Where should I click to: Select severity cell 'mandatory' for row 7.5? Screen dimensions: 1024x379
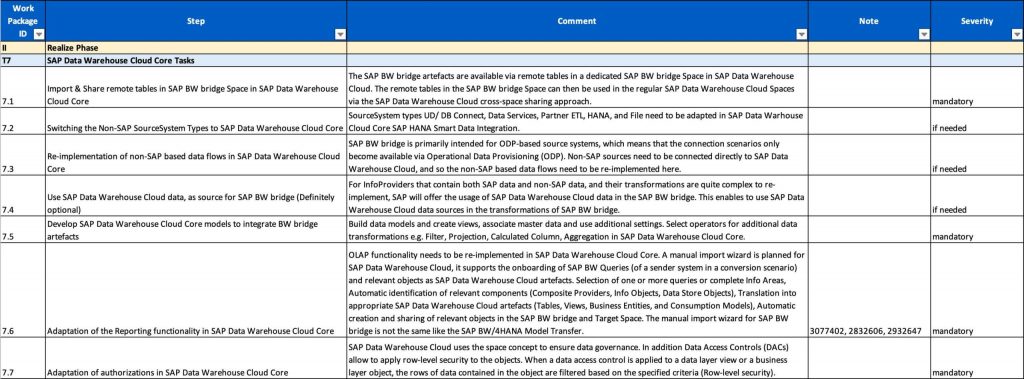[x=977, y=230]
